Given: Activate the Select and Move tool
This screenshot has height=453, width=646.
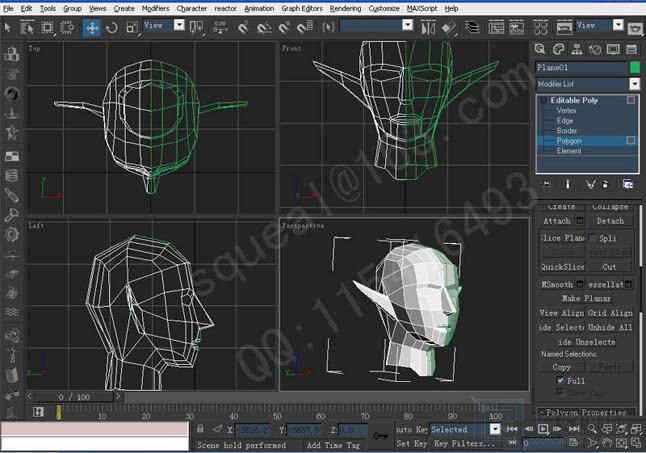Looking at the screenshot, I should [91, 28].
